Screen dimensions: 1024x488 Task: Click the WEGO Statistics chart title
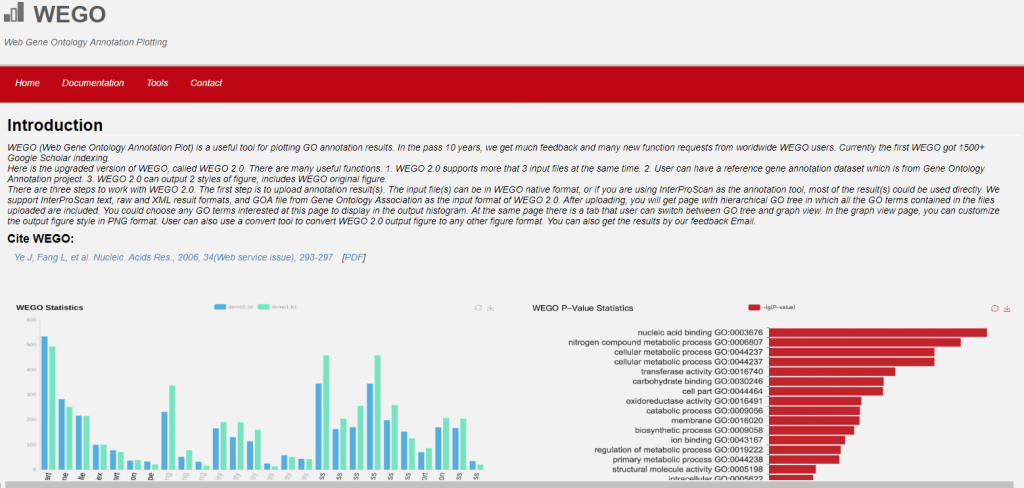[x=50, y=307]
